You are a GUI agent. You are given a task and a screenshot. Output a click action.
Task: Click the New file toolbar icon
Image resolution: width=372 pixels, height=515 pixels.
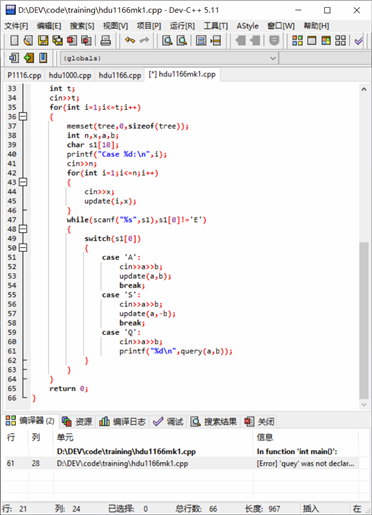pos(14,41)
